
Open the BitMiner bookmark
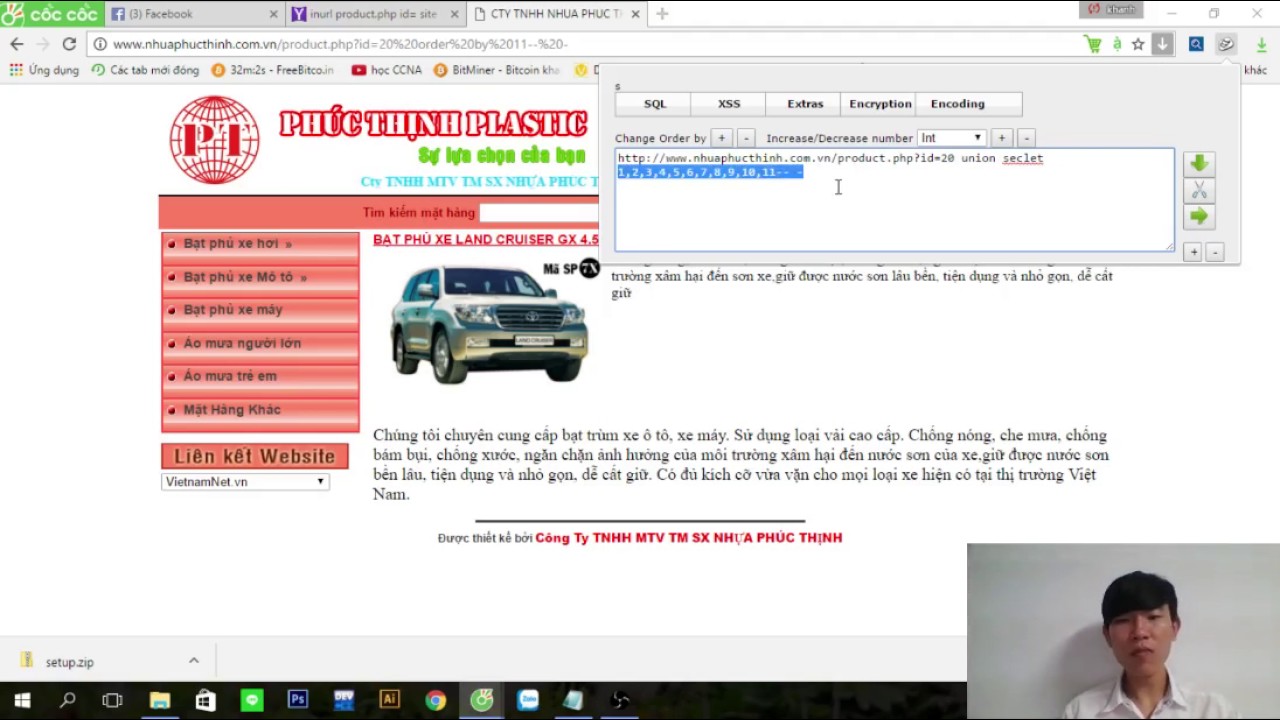(496, 70)
